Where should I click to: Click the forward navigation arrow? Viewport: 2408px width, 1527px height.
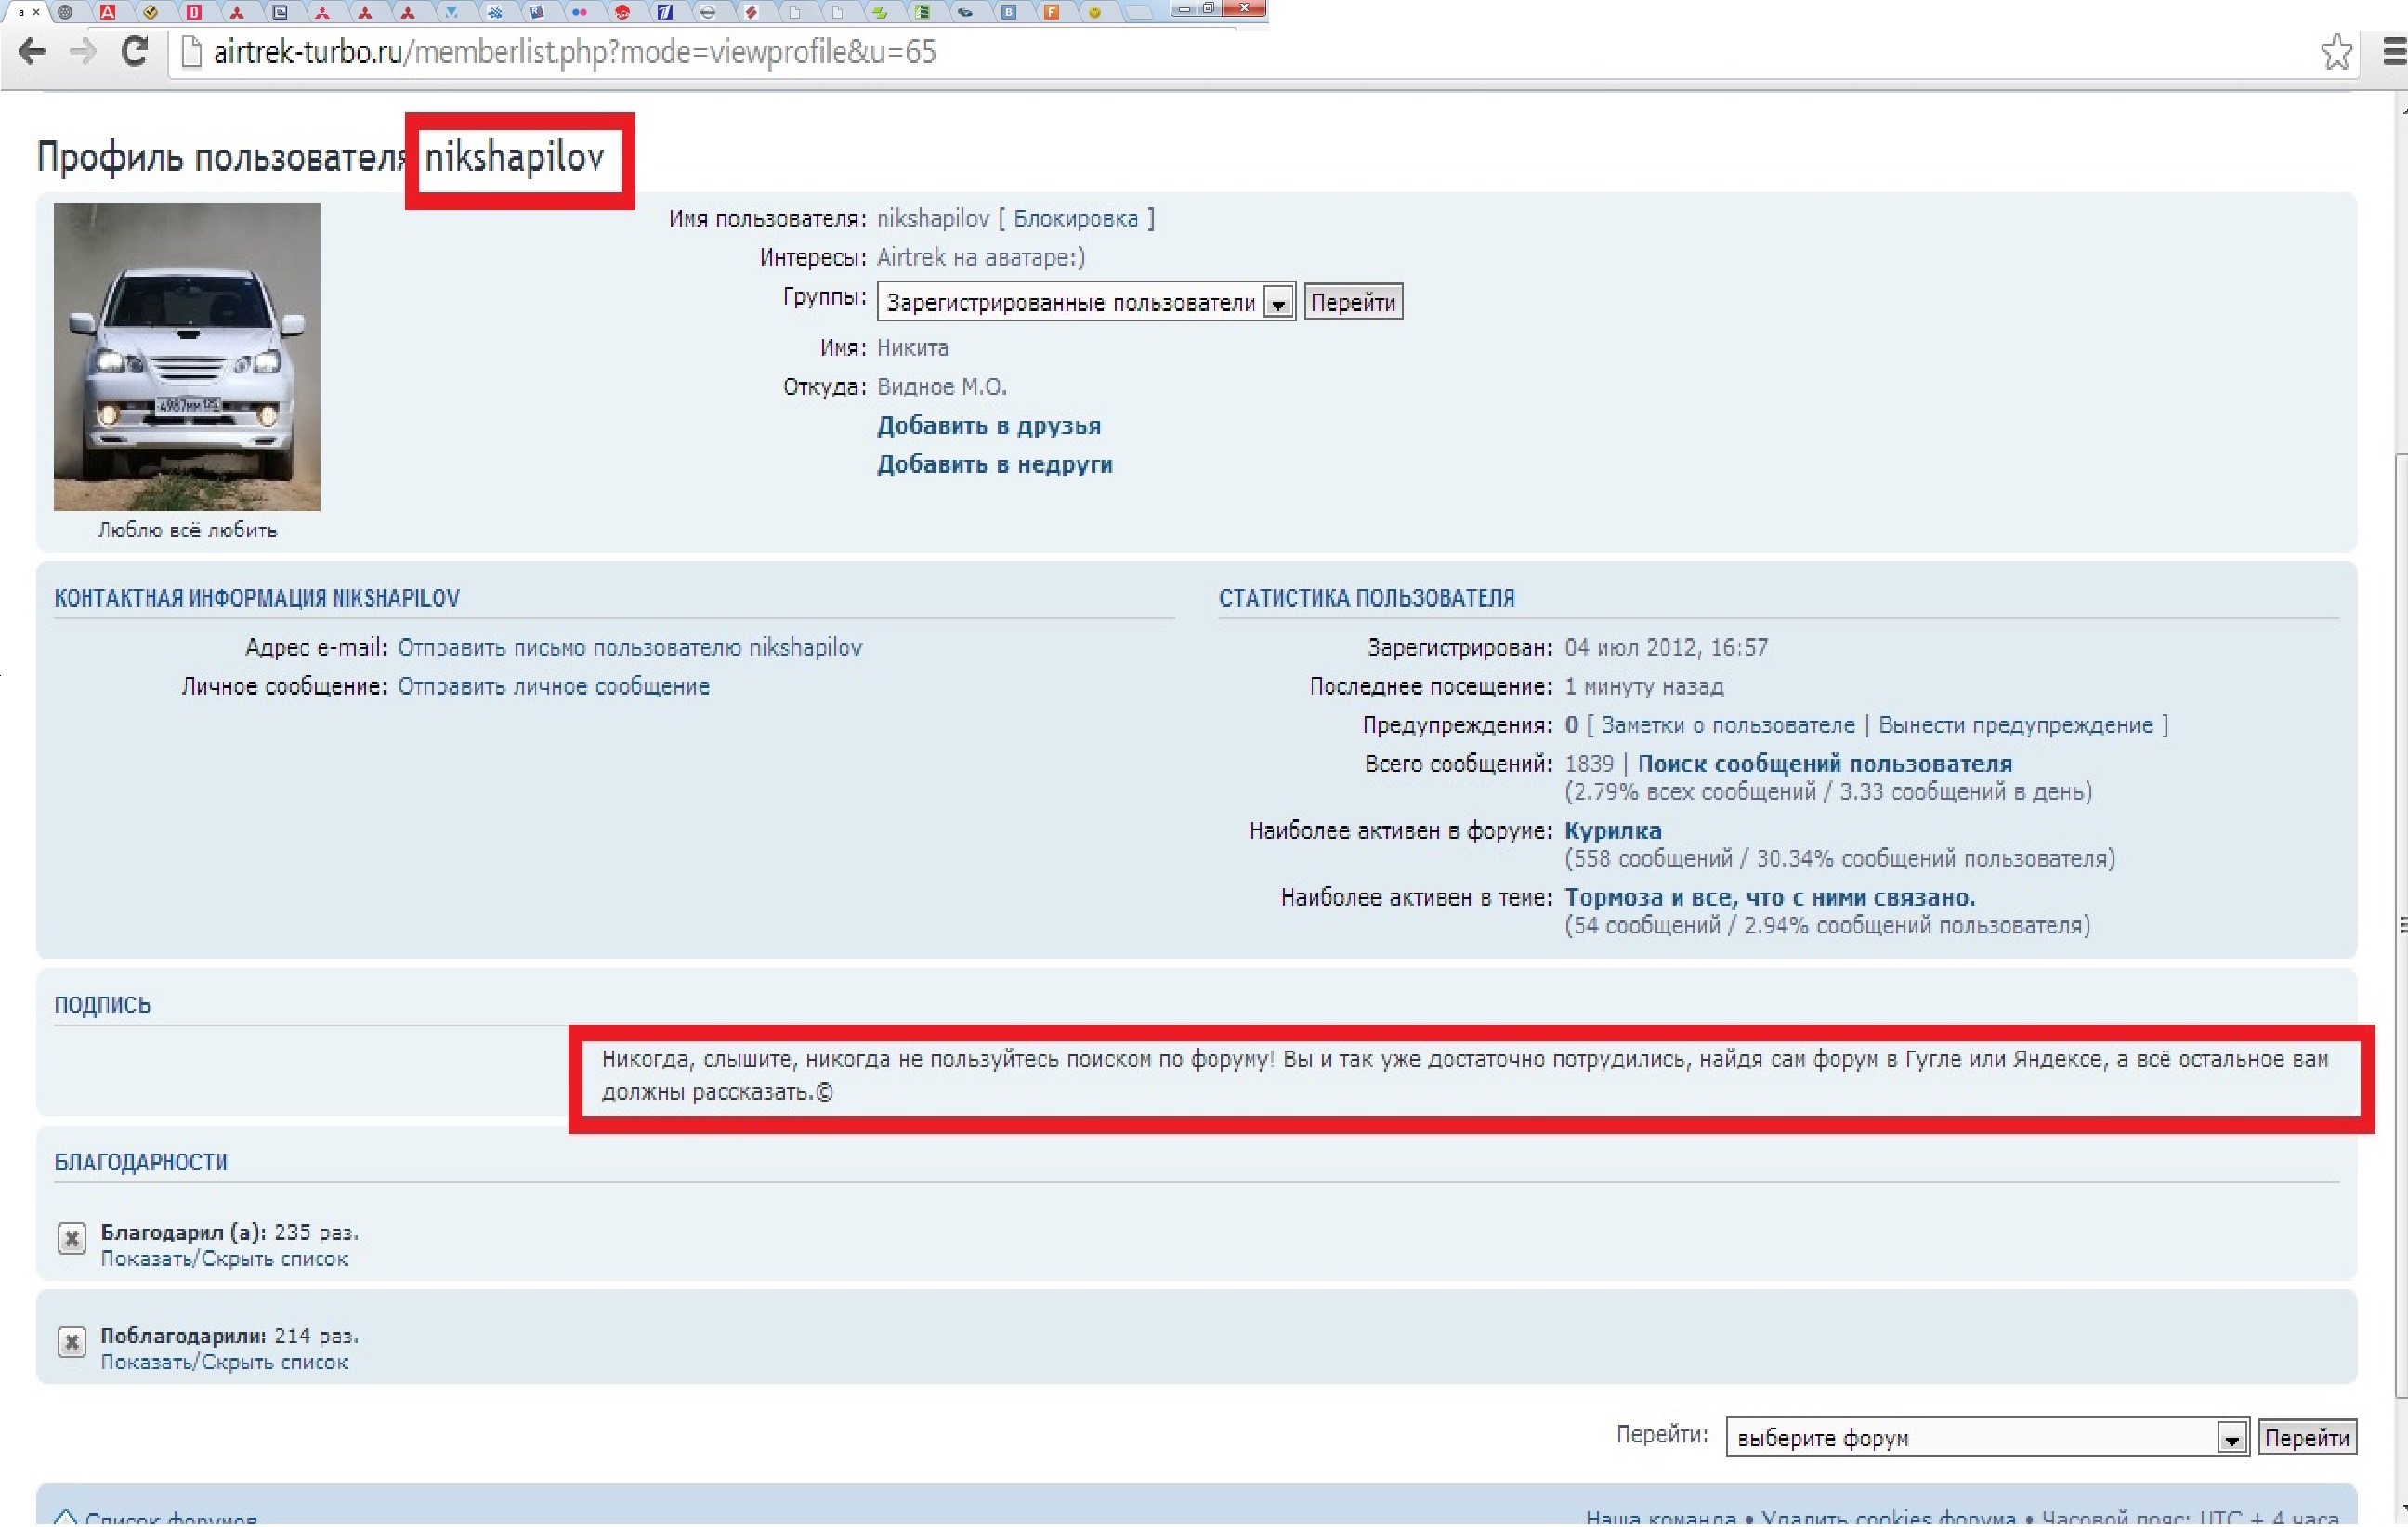point(83,52)
